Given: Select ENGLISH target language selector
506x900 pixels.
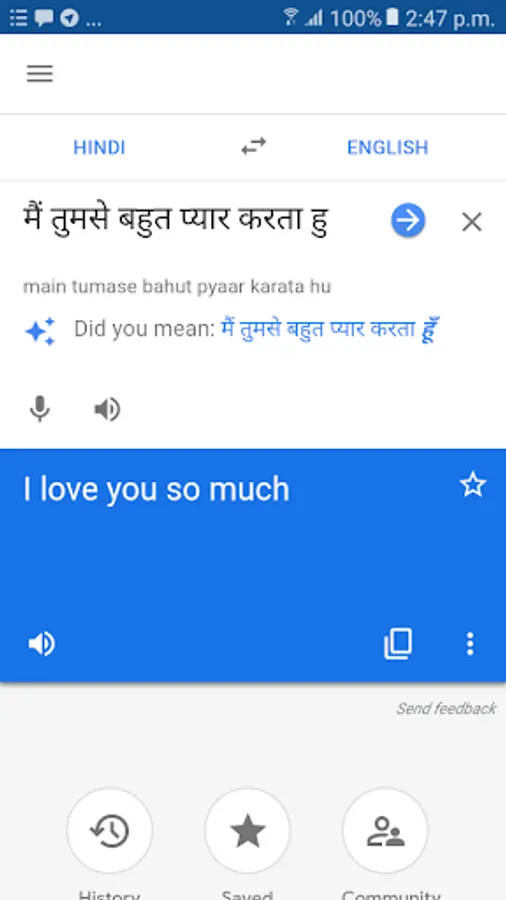Looking at the screenshot, I should click(388, 148).
